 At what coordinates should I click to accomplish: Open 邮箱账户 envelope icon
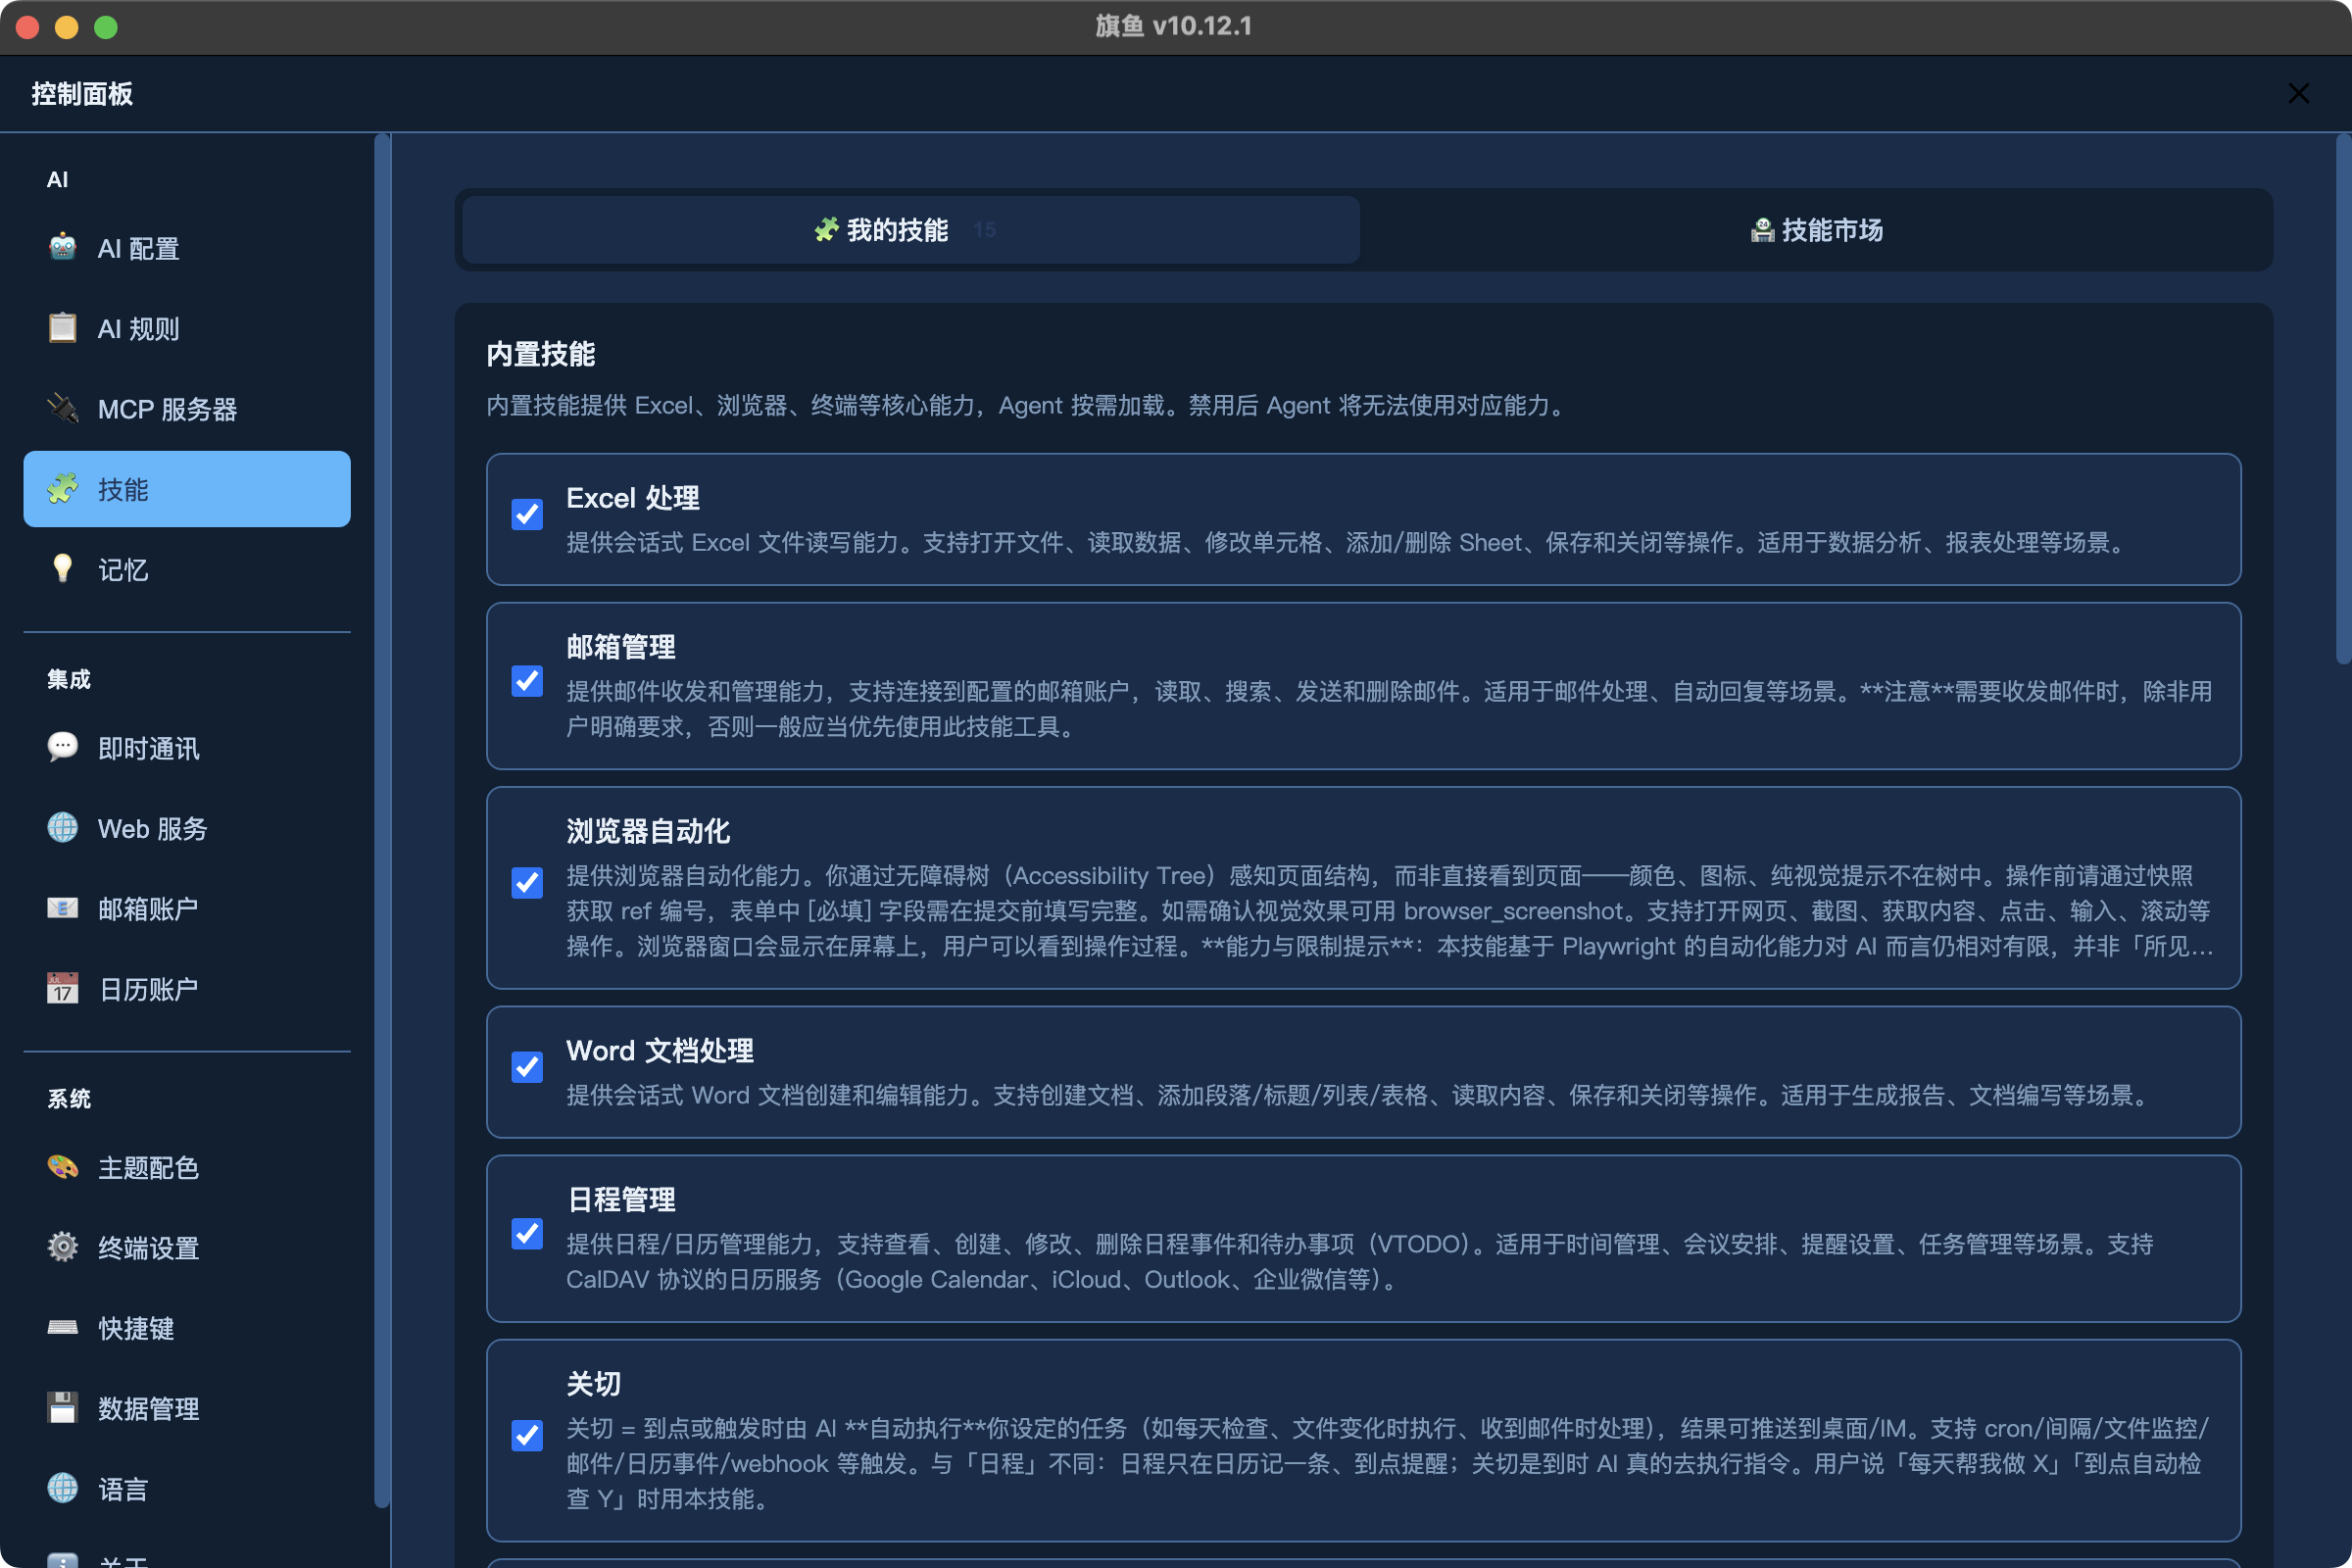click(x=62, y=908)
